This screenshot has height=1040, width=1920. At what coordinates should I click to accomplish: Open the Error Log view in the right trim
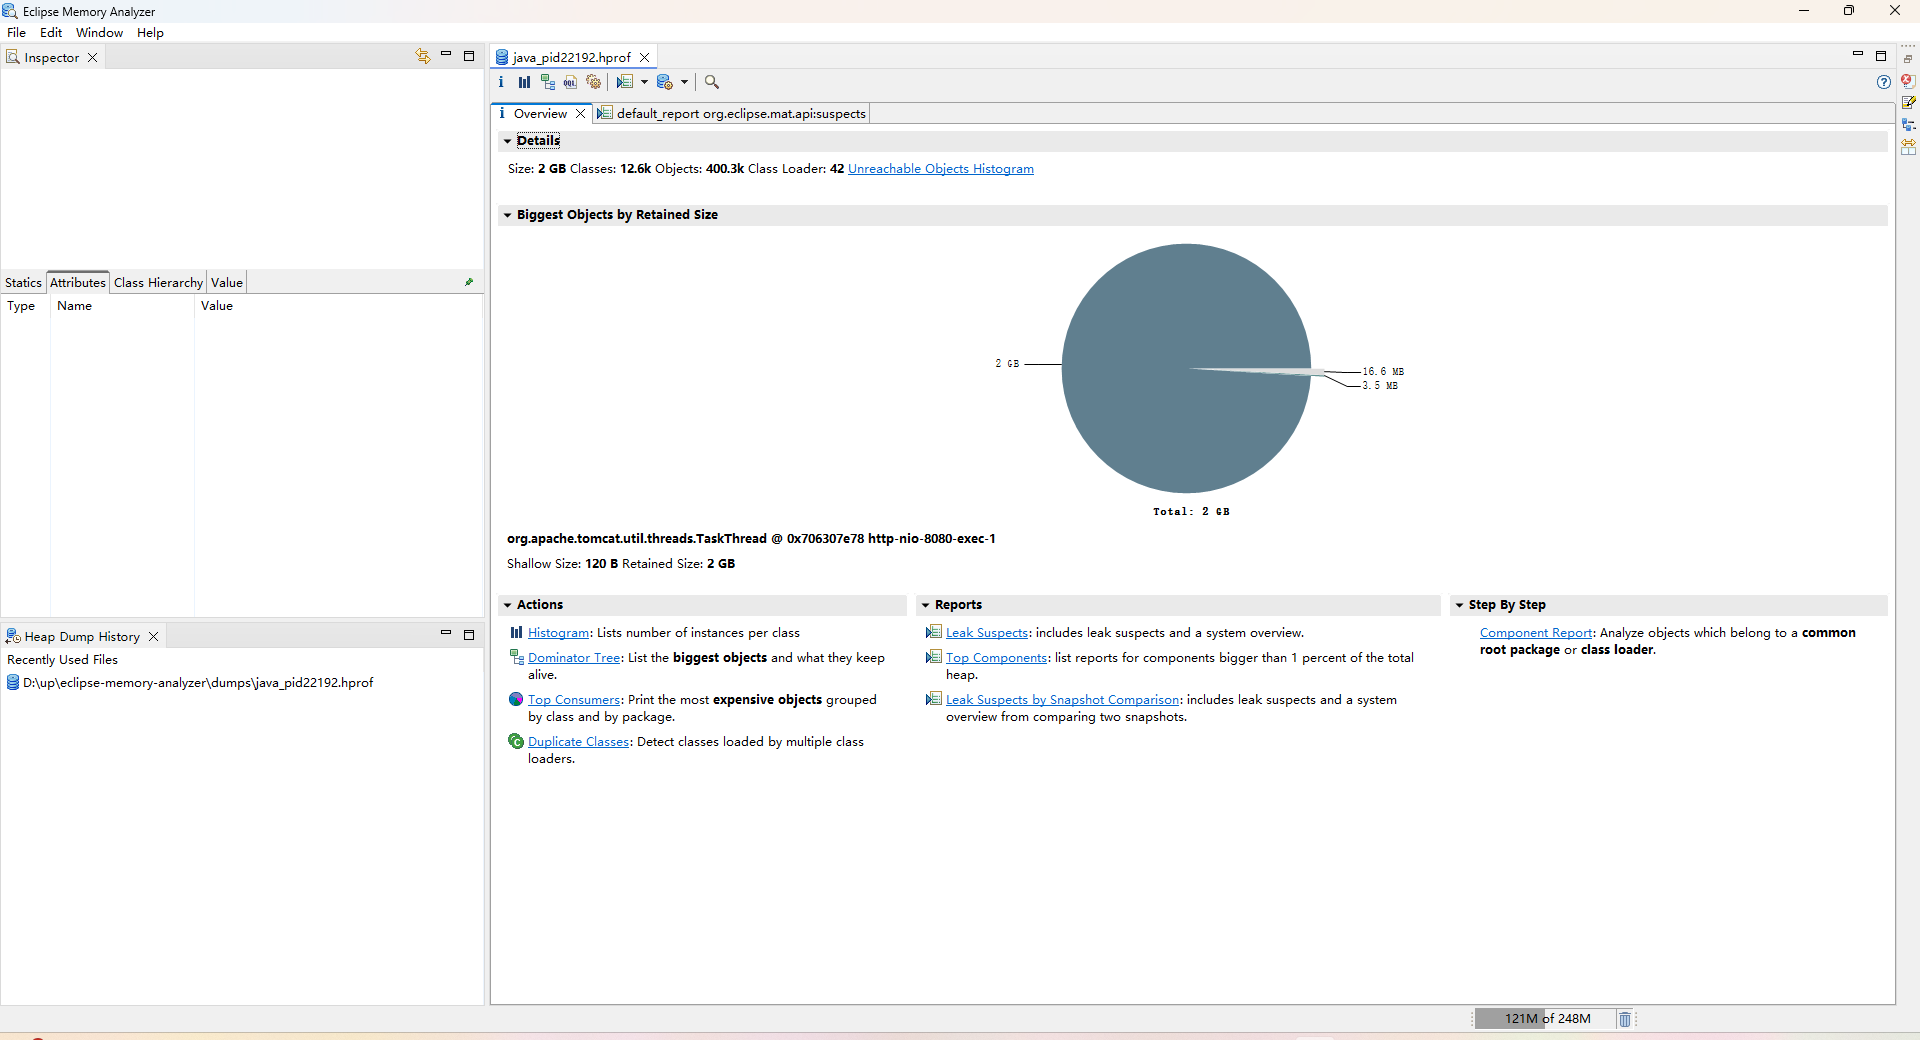(x=1908, y=80)
